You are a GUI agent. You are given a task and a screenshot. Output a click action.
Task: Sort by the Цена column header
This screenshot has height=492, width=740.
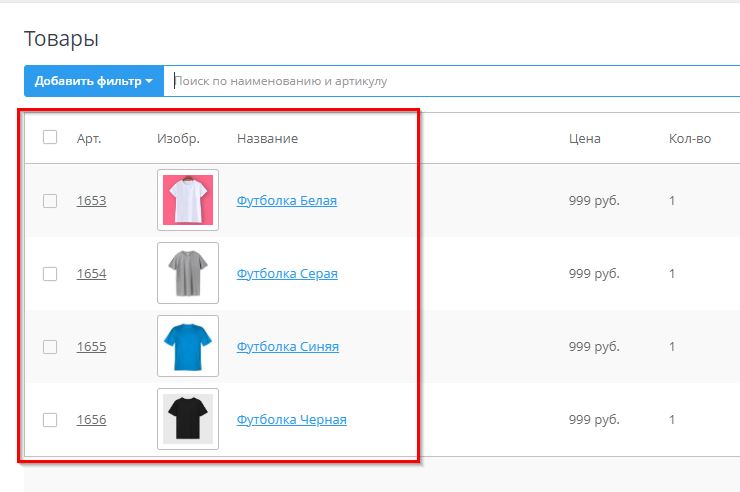tap(584, 139)
